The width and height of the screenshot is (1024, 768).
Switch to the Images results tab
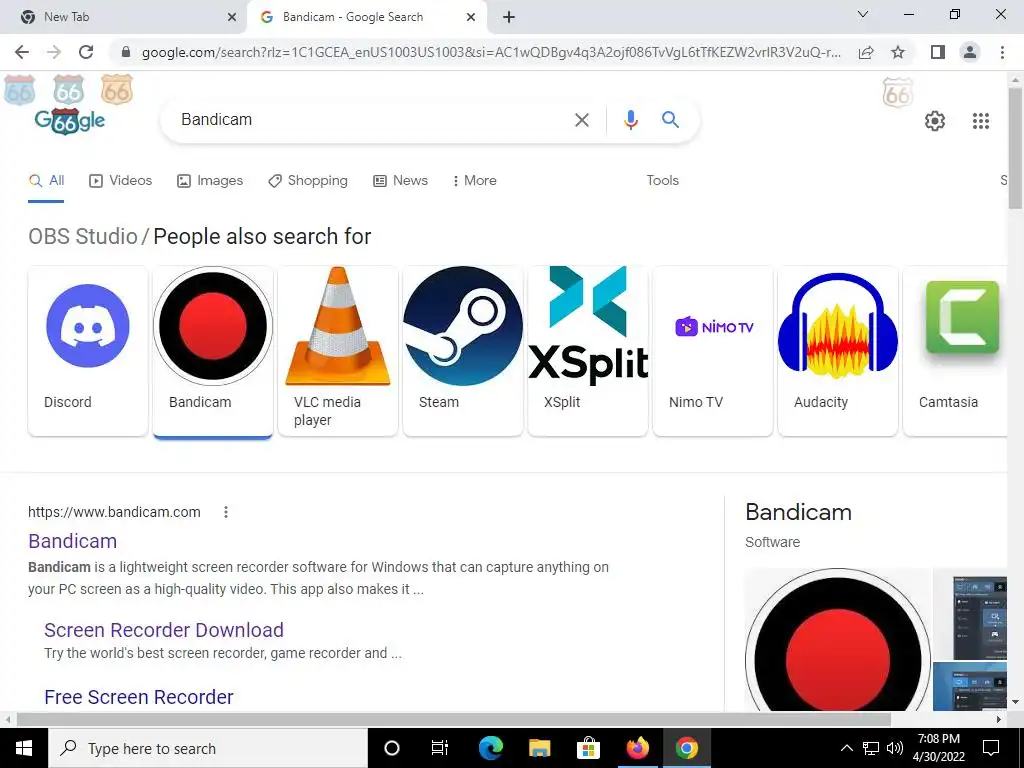click(210, 181)
